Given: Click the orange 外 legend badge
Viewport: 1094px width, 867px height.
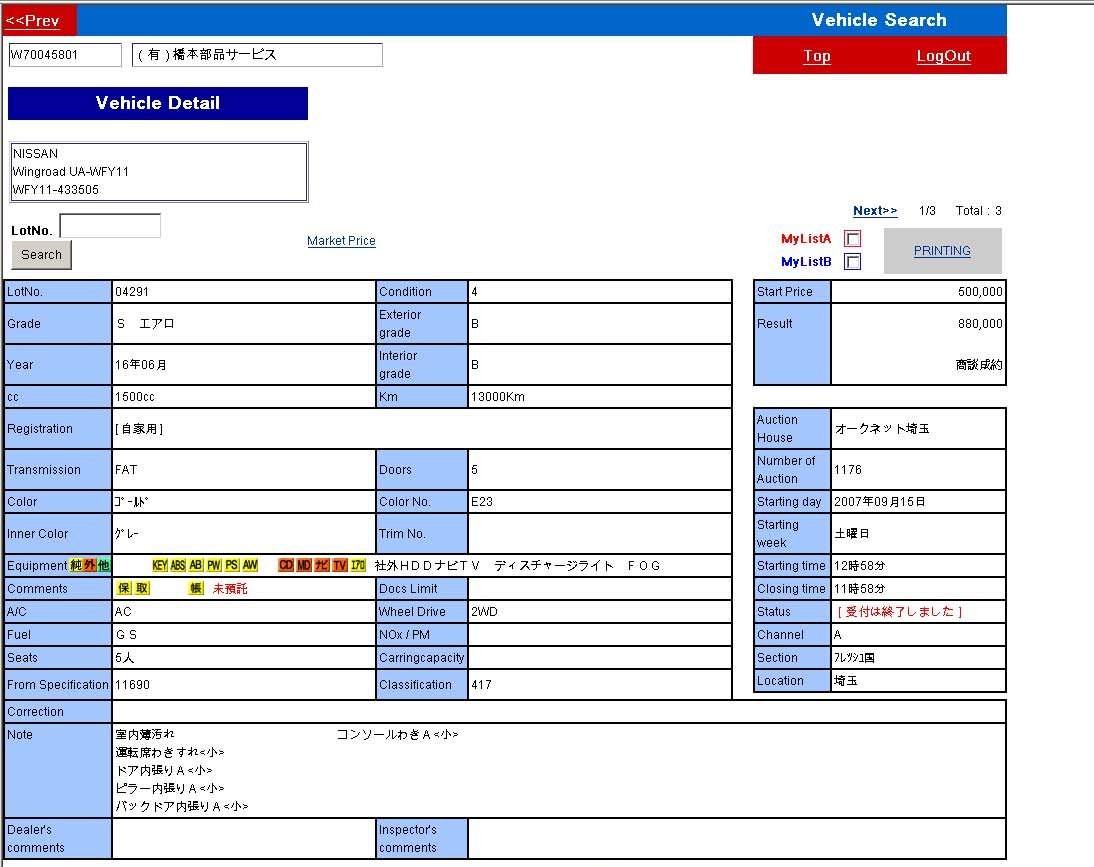Looking at the screenshot, I should click(90, 565).
